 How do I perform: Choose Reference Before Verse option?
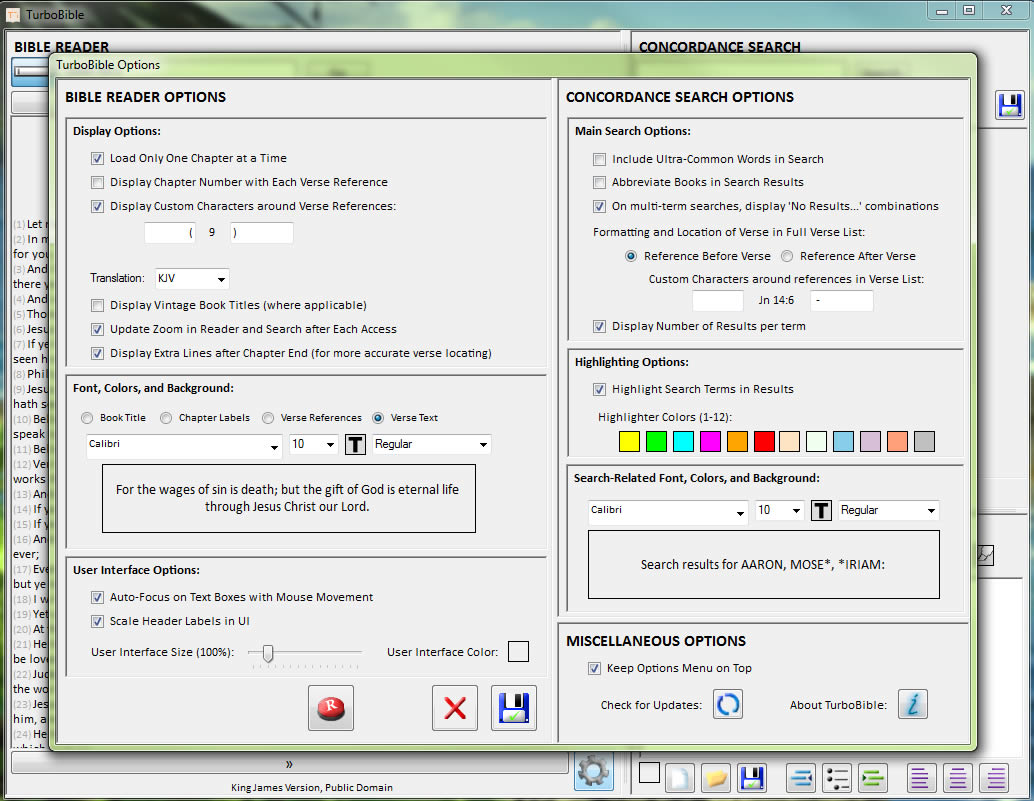point(631,256)
